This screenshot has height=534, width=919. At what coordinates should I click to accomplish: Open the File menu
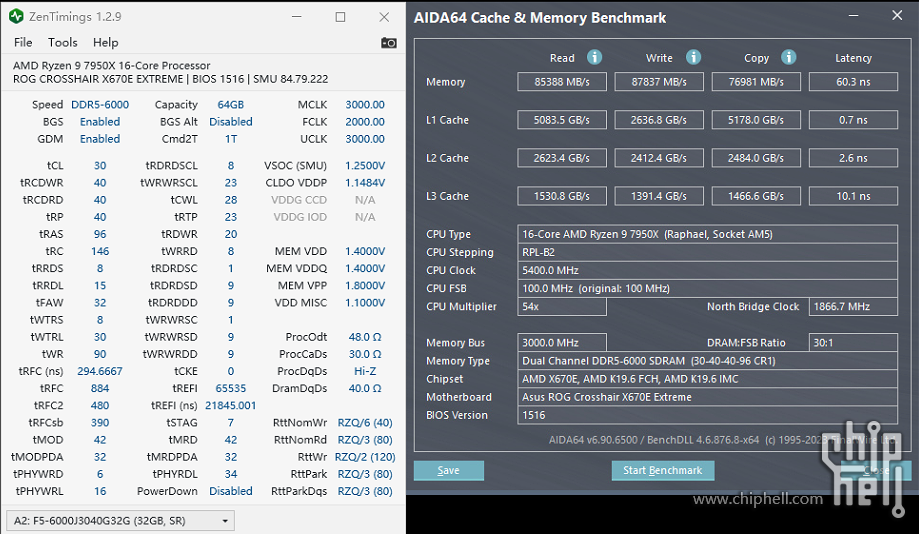(x=23, y=42)
